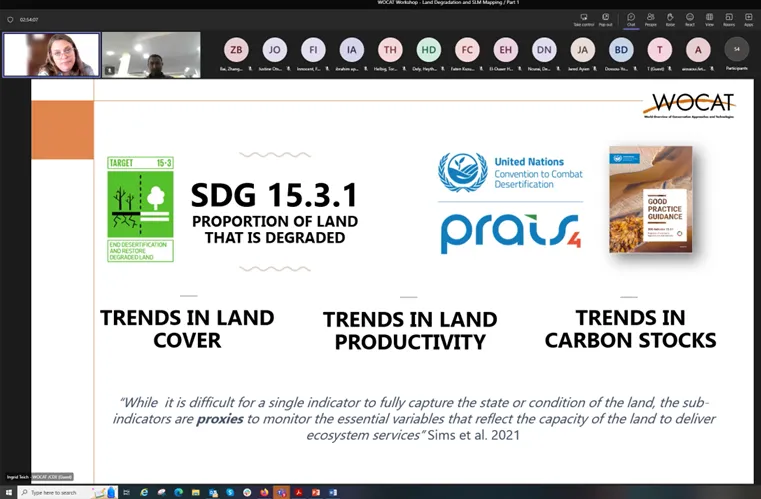Screen dimensions: 761x499
Task: Click the Good Practice Guidance book cover
Action: coord(650,199)
